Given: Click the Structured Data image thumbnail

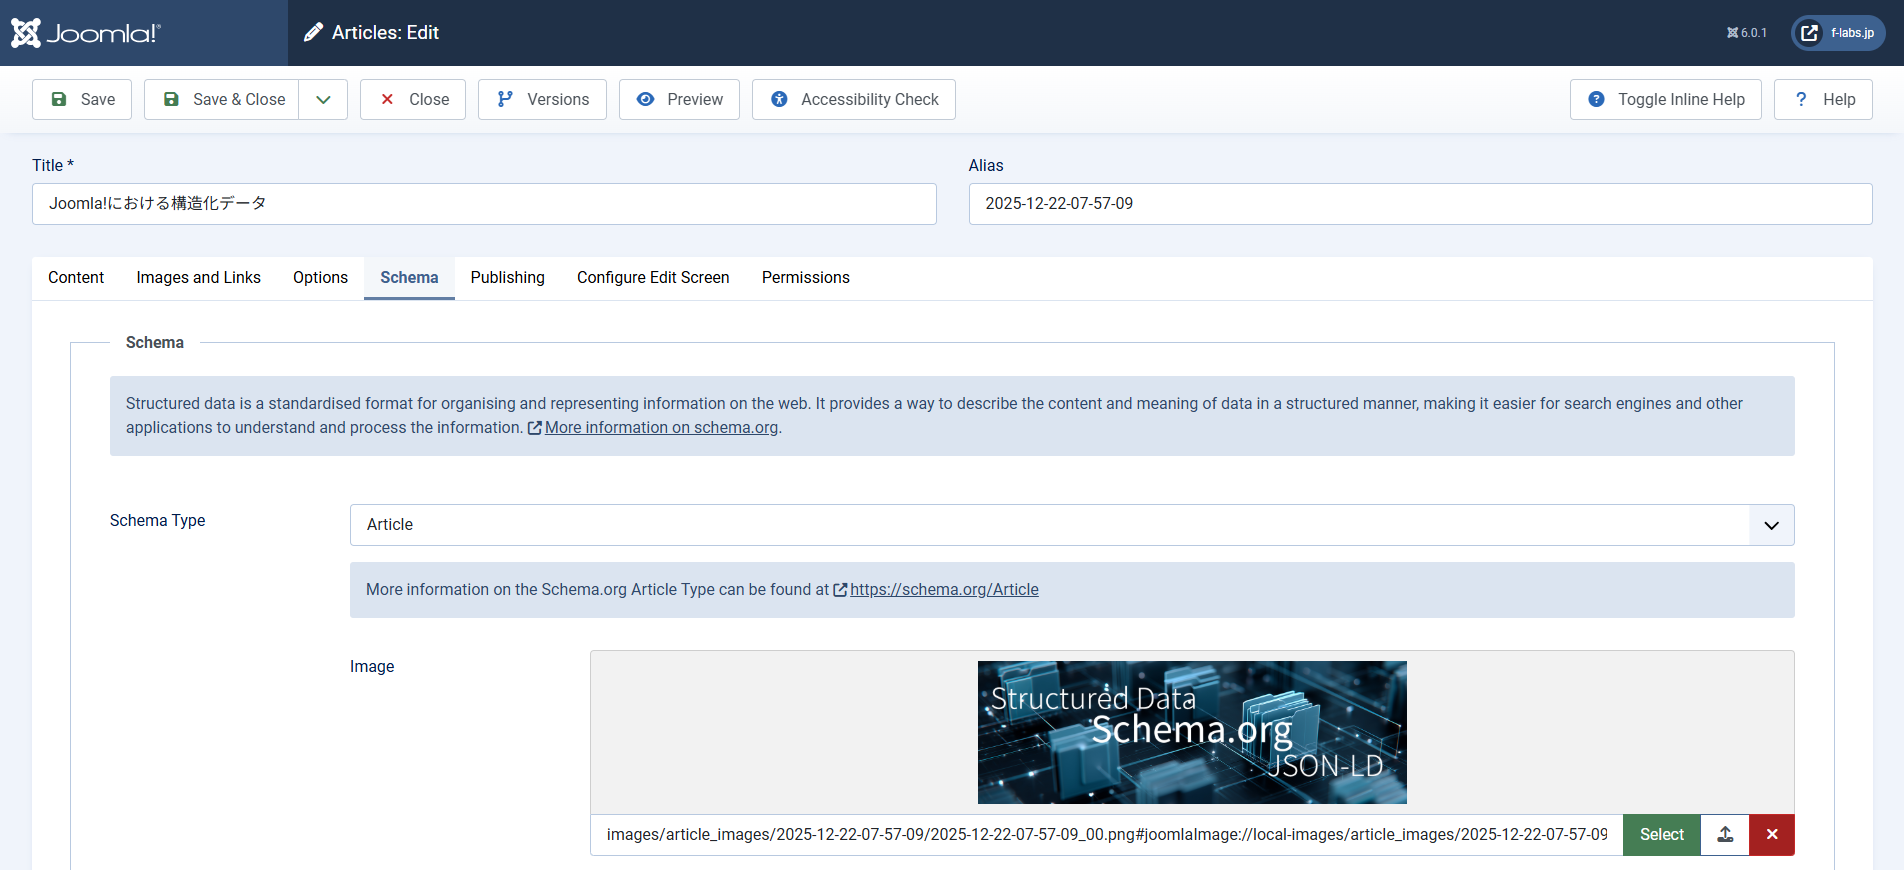Looking at the screenshot, I should pyautogui.click(x=1192, y=732).
